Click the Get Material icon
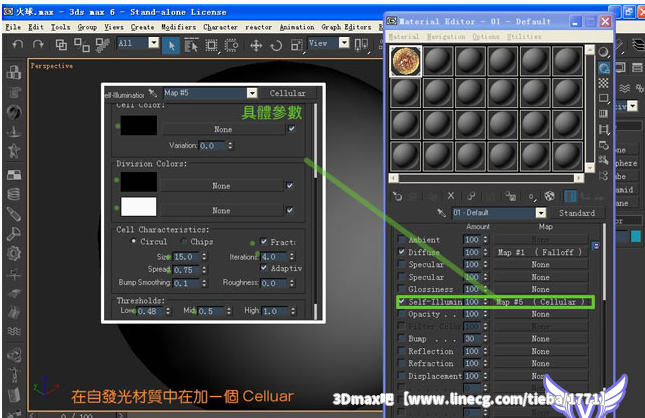The height and width of the screenshot is (418, 645). (397, 197)
